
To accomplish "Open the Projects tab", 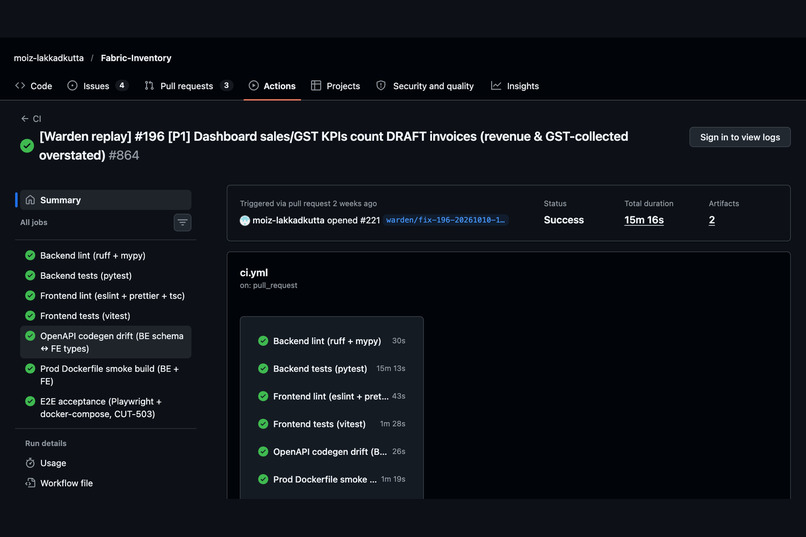I will (x=336, y=86).
